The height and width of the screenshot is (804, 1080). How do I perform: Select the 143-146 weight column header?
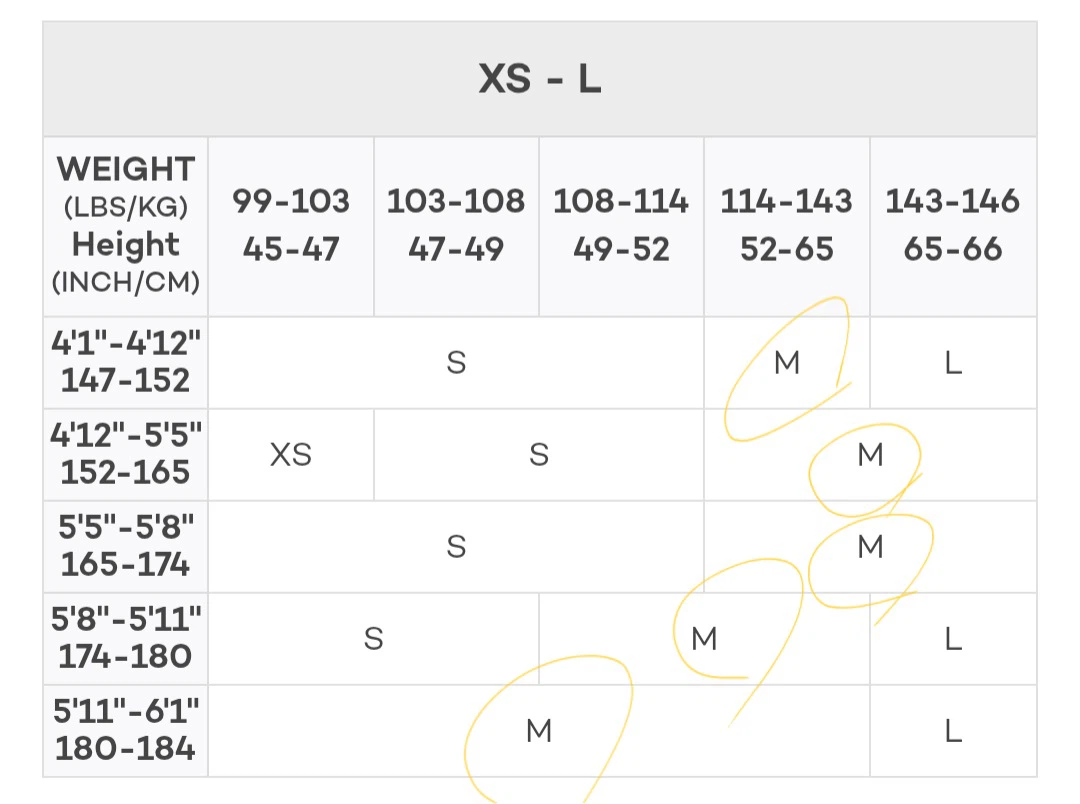[953, 226]
